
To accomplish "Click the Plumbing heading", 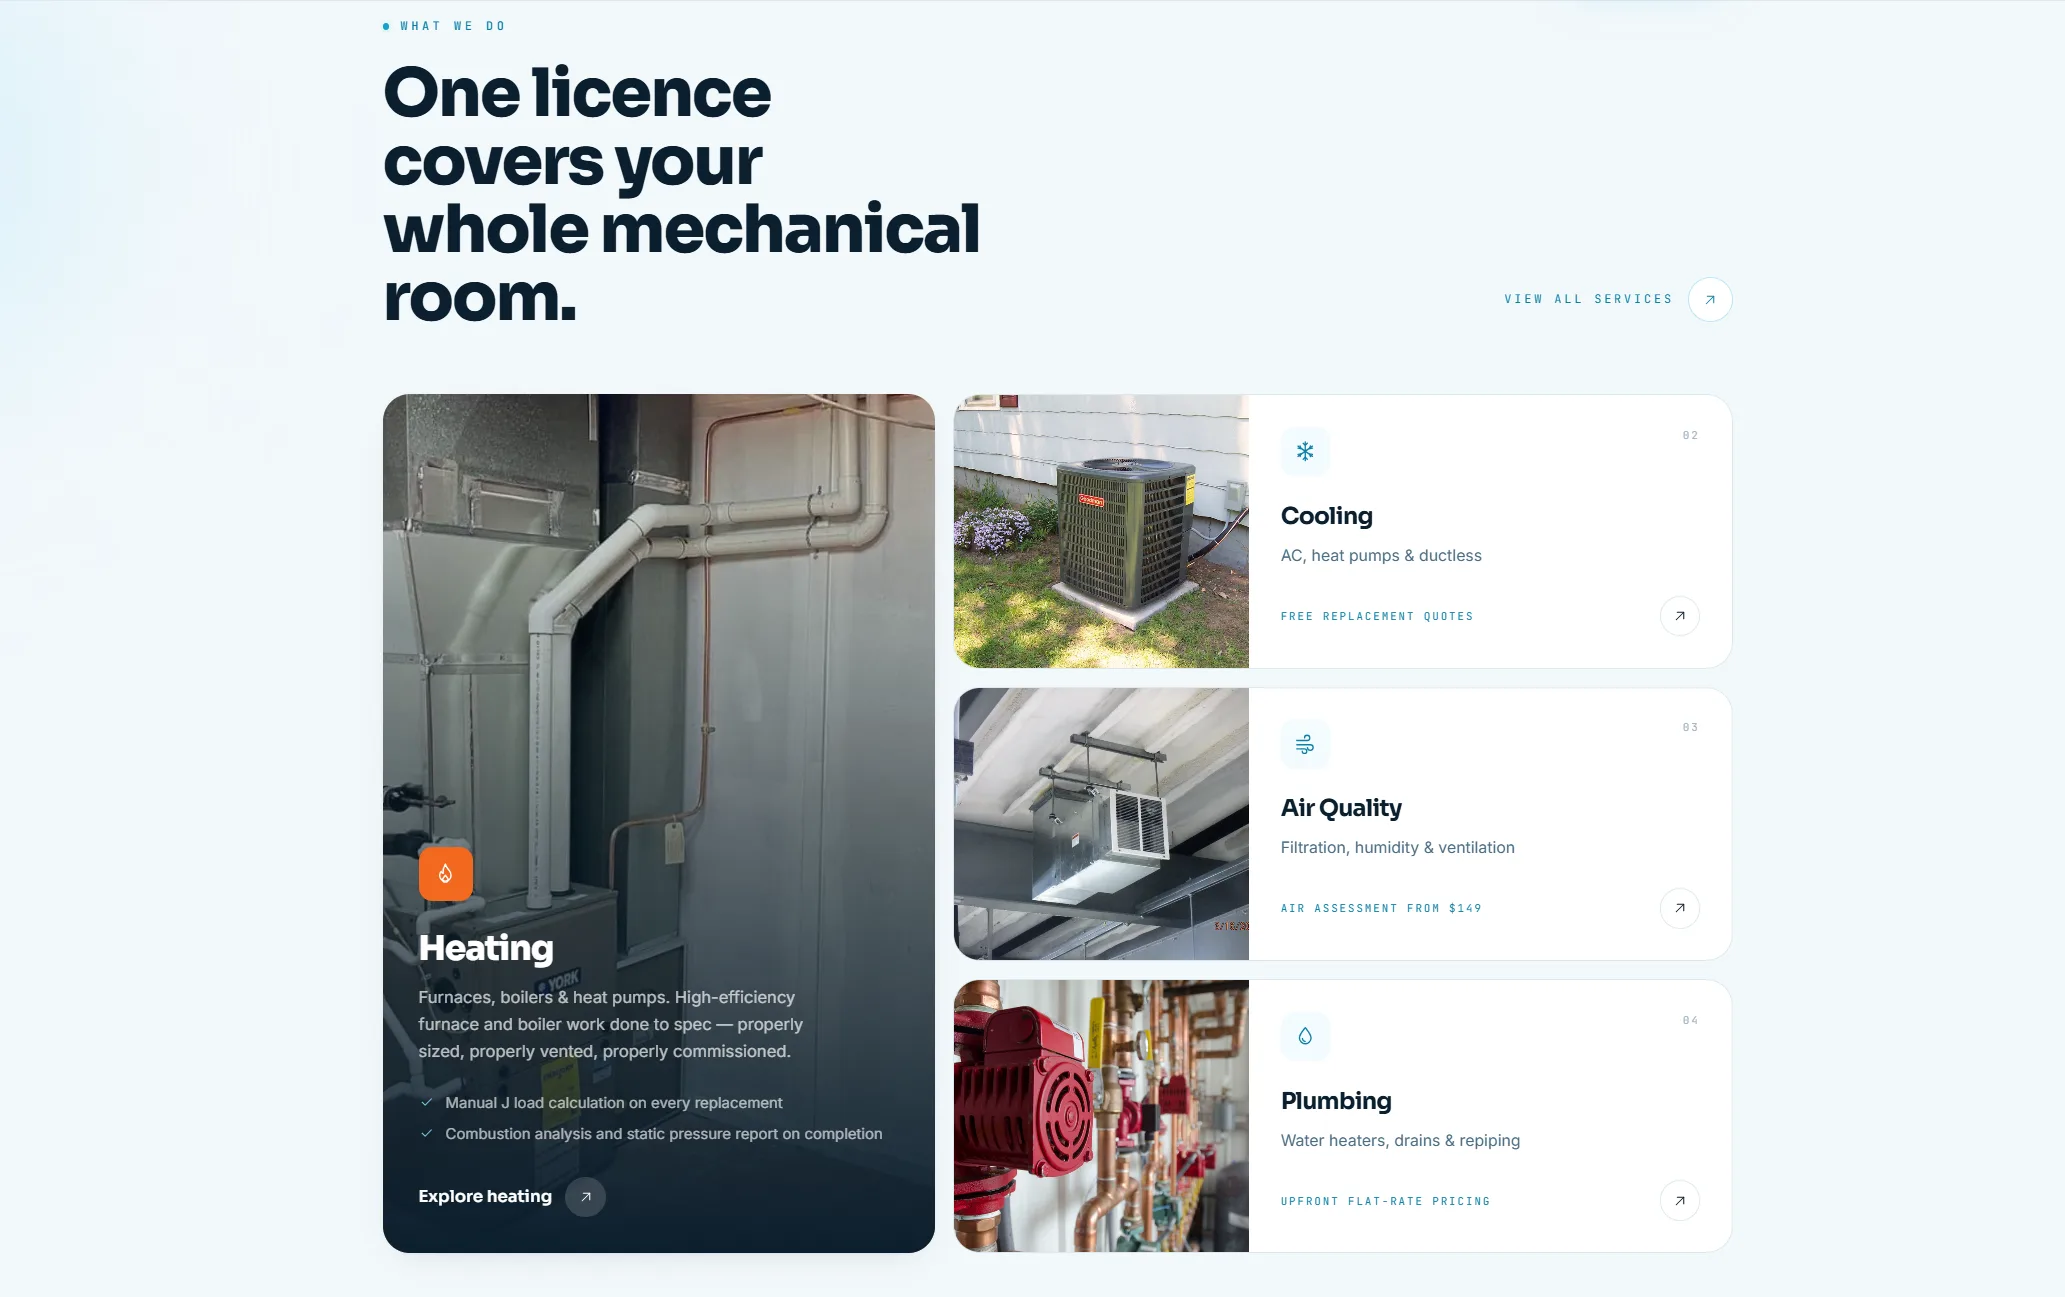I will 1336,1101.
